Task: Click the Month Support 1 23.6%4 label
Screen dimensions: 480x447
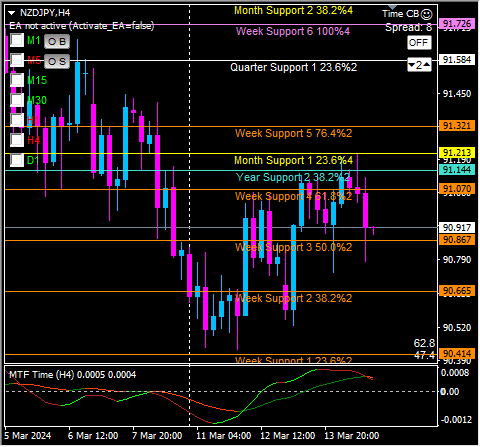Action: pyautogui.click(x=293, y=160)
